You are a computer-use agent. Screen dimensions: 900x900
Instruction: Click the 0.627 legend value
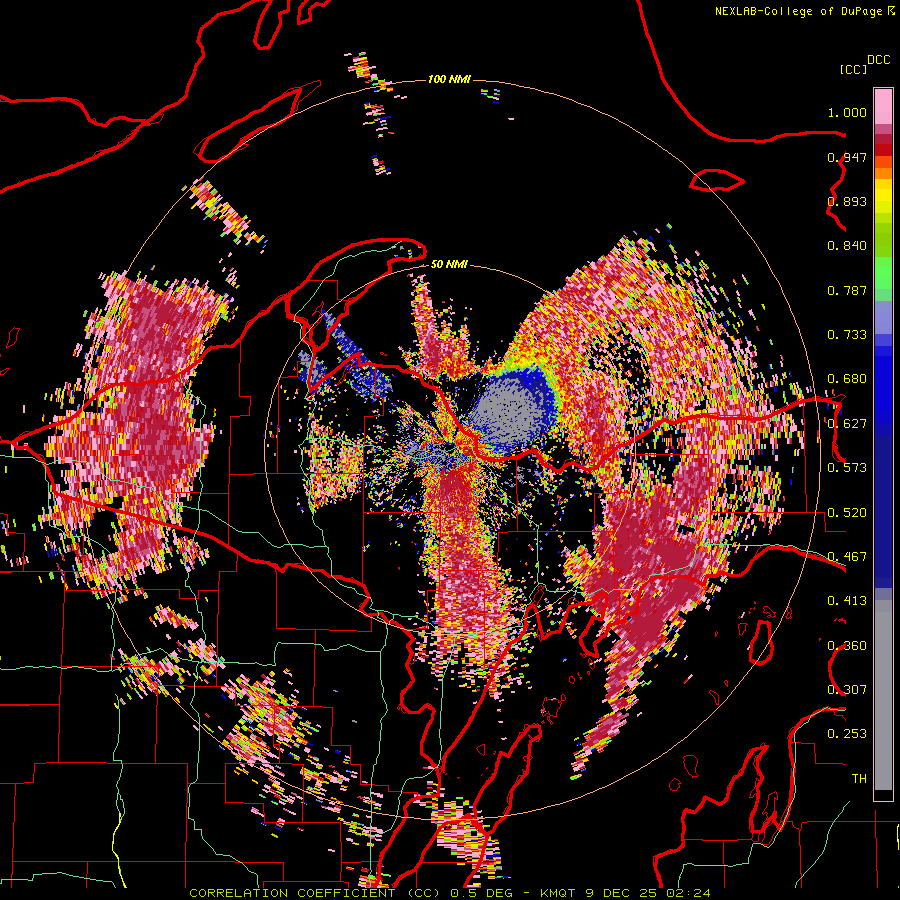[847, 424]
